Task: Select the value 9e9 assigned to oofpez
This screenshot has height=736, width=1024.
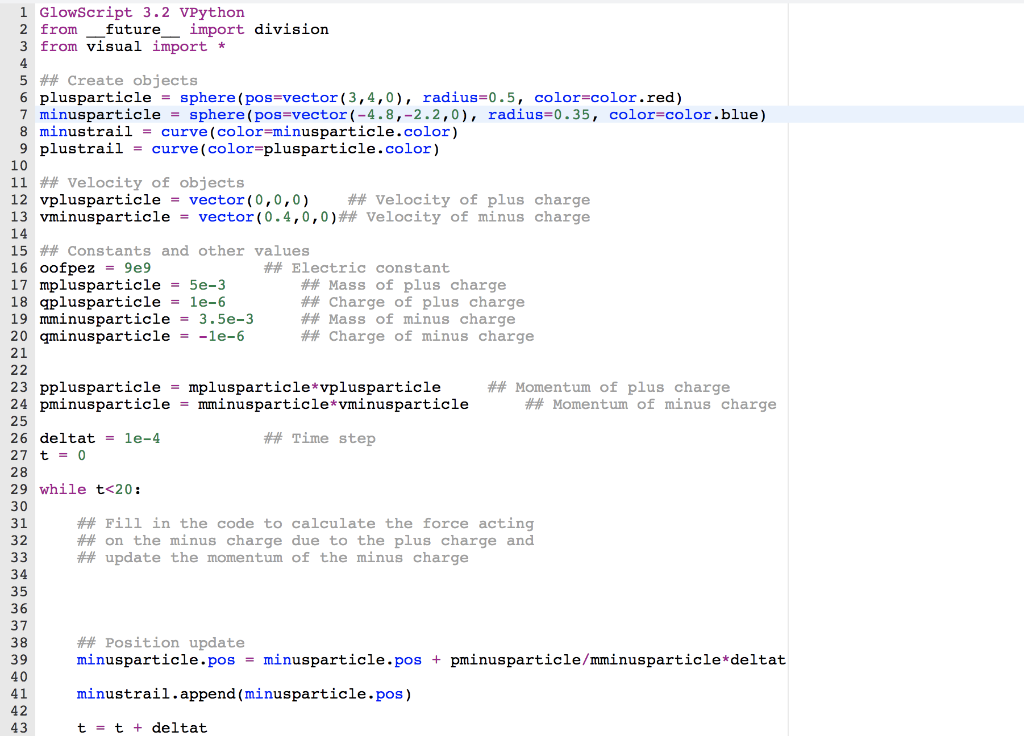Action: point(135,267)
